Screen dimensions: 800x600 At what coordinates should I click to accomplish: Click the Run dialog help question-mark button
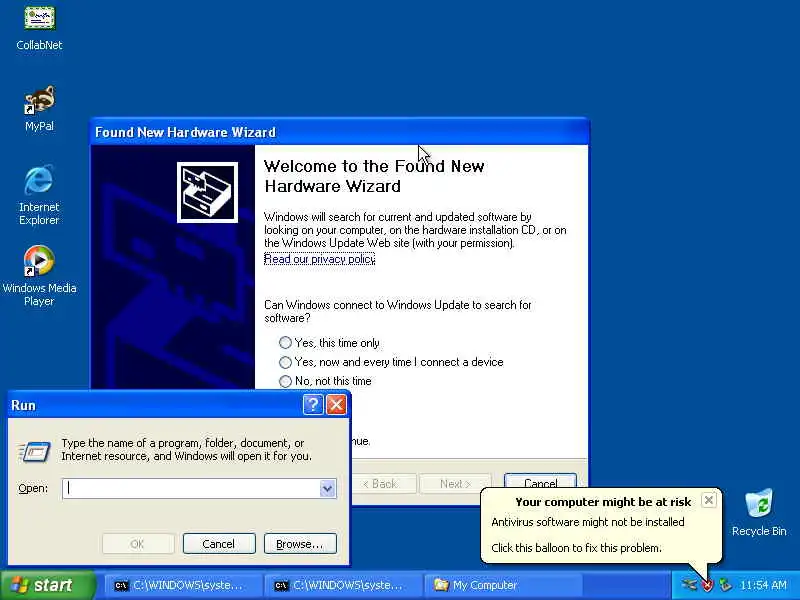click(x=313, y=405)
